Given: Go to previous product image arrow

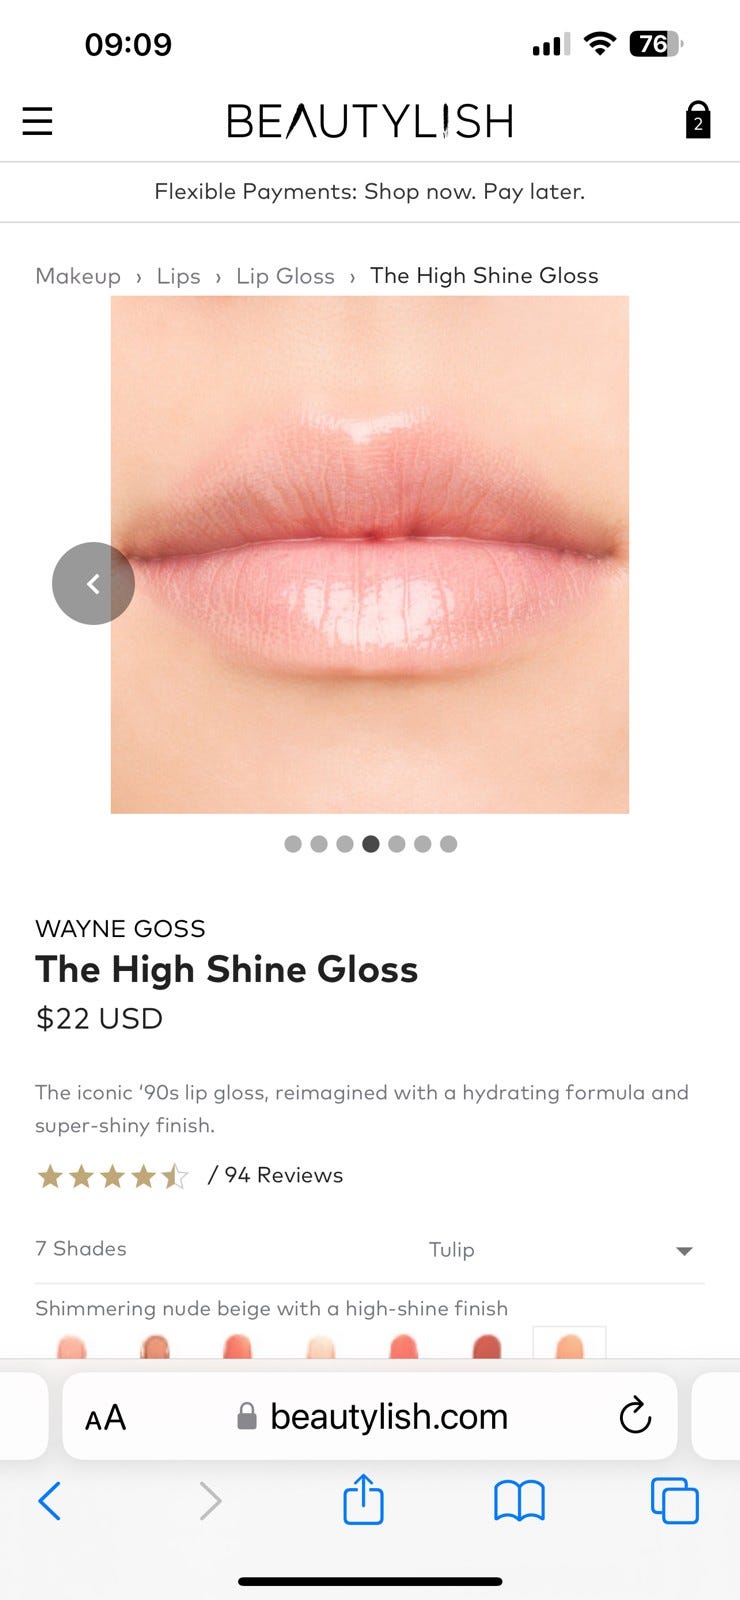Looking at the screenshot, I should (x=93, y=583).
